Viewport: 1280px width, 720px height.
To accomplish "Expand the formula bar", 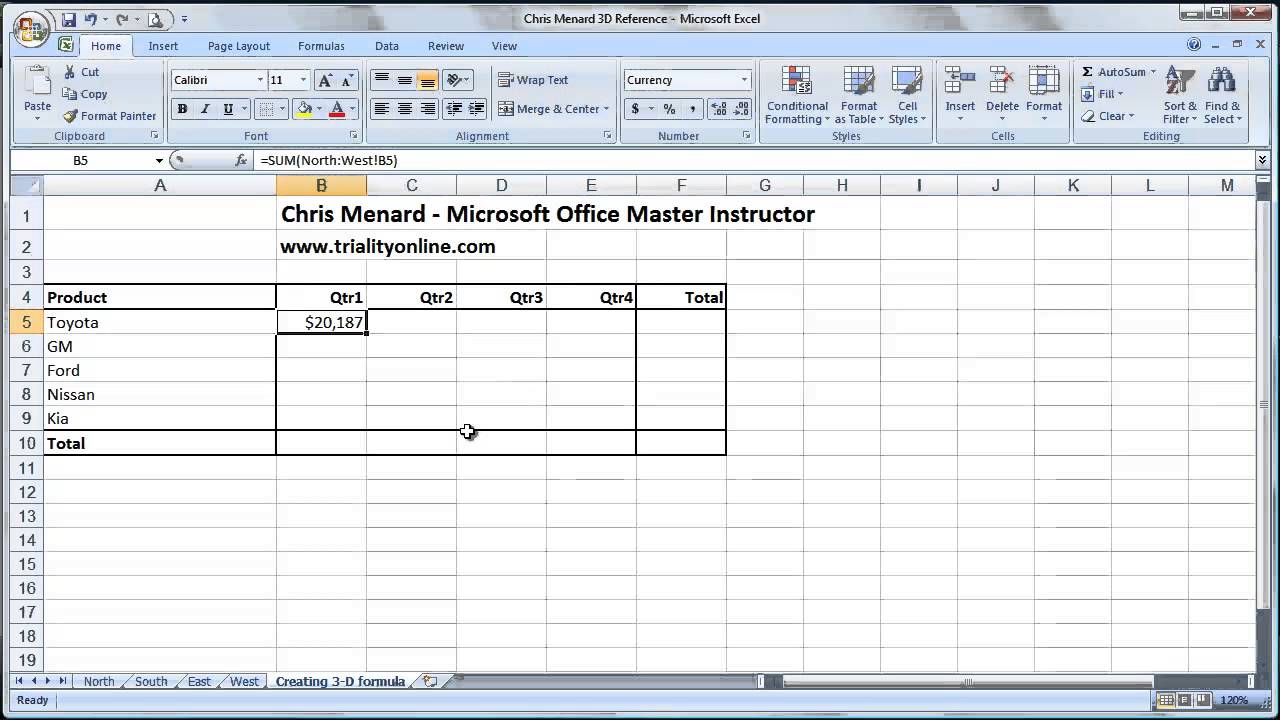I will [x=1262, y=160].
